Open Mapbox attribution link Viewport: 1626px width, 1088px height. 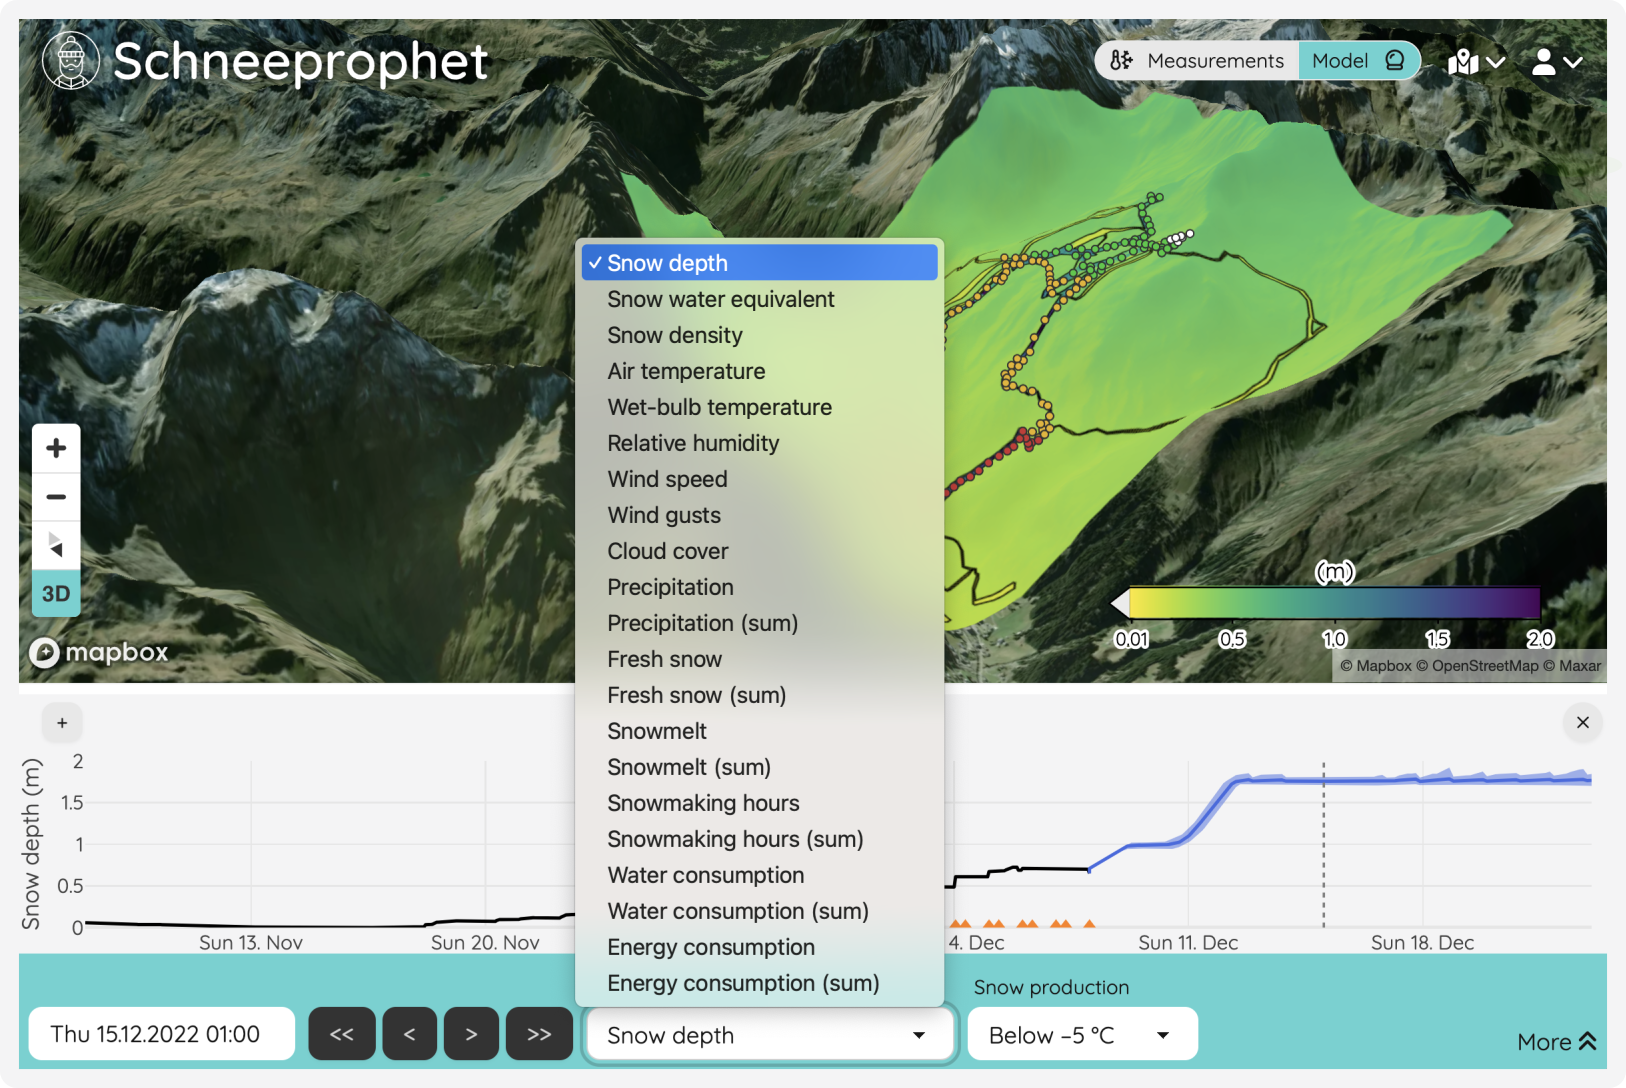(1376, 666)
